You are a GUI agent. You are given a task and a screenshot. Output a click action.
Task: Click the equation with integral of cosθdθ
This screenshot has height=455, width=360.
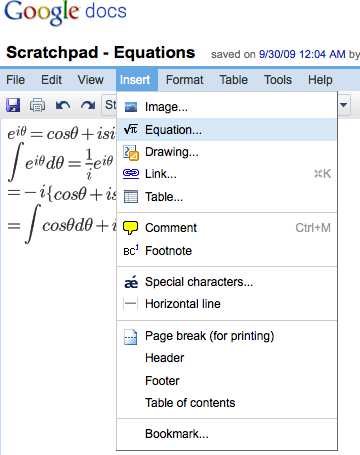pyautogui.click(x=62, y=225)
